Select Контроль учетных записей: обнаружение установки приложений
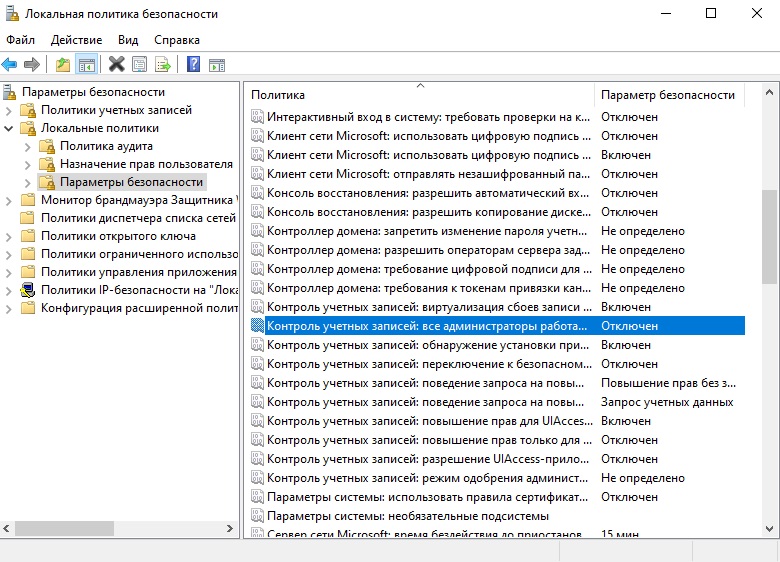Image resolution: width=780 pixels, height=562 pixels. tap(428, 345)
